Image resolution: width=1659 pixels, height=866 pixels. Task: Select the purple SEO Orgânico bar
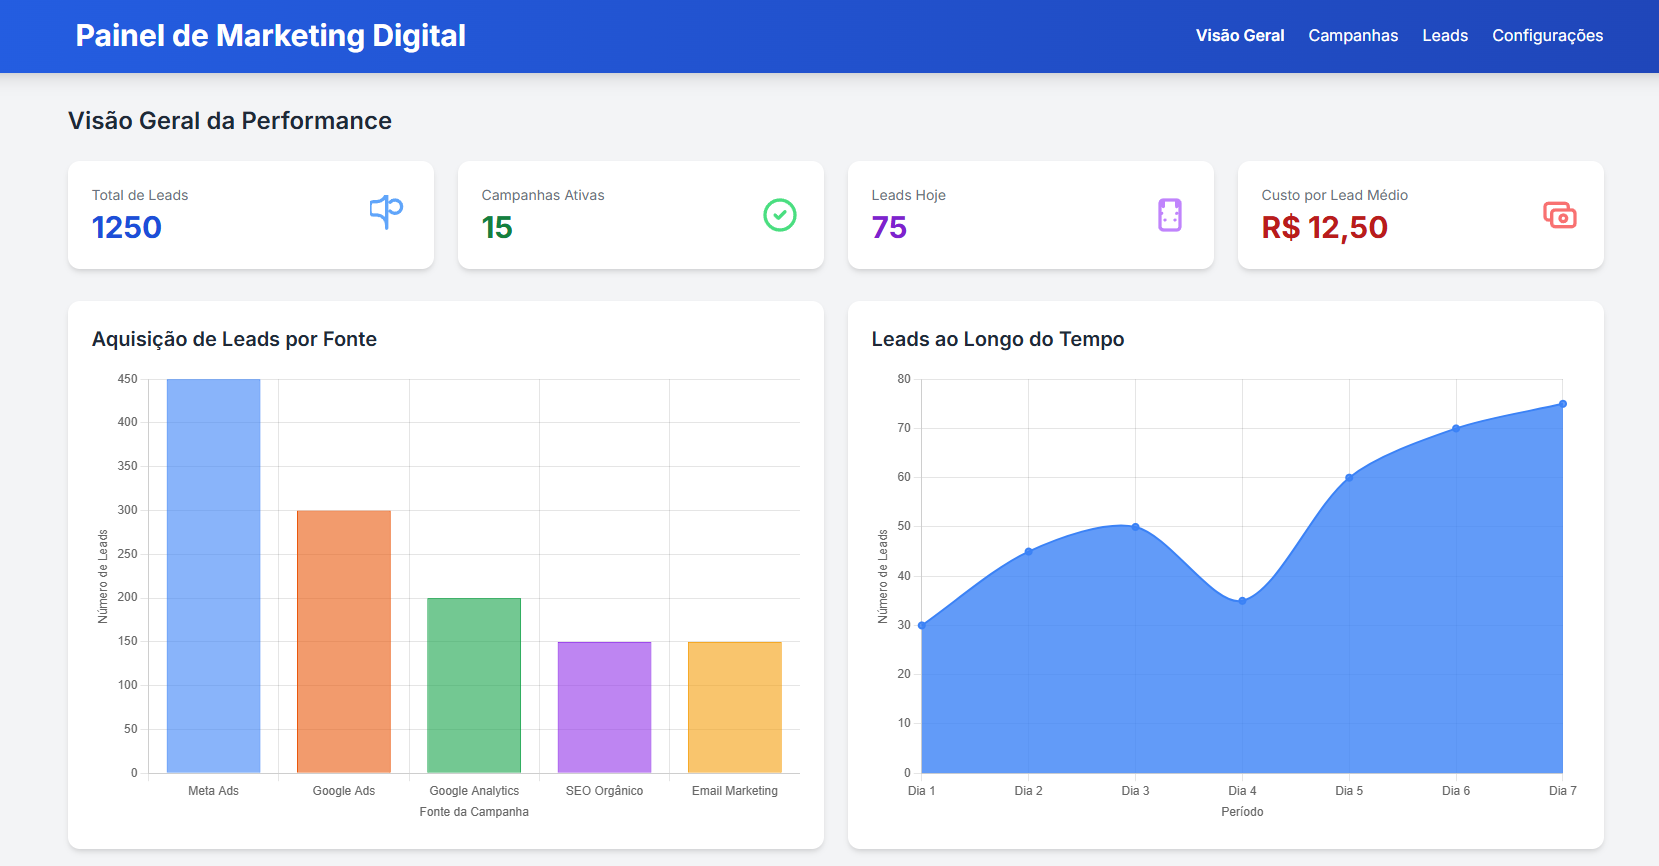tap(604, 708)
